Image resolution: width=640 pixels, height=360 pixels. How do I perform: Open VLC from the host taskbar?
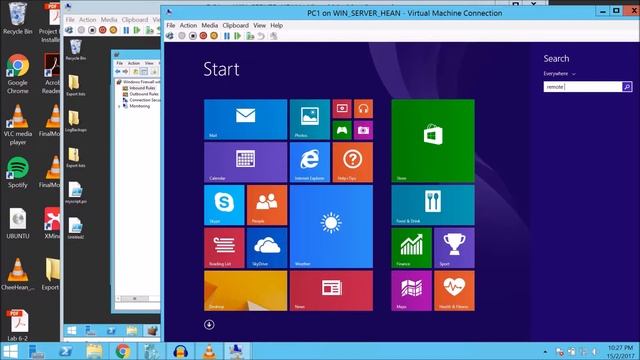point(209,351)
